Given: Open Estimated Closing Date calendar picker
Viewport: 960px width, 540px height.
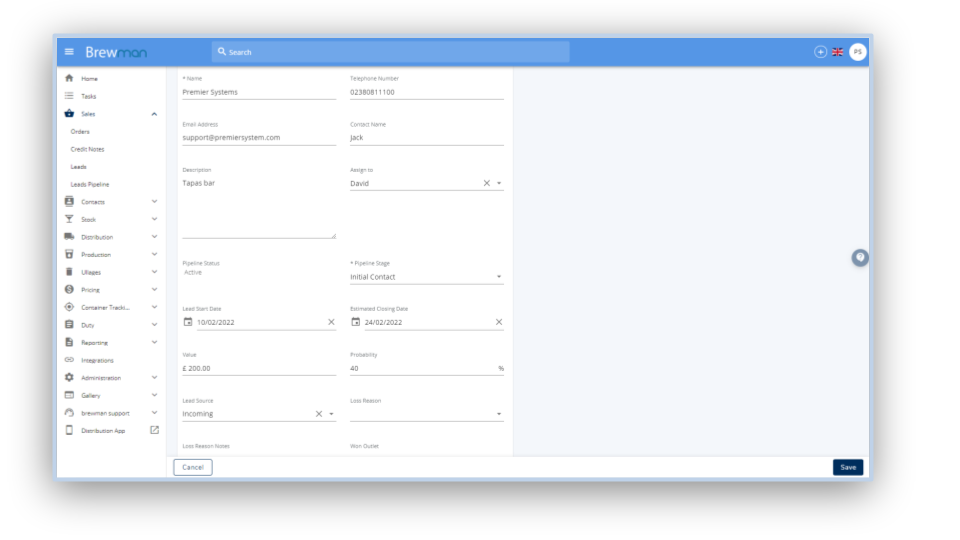Looking at the screenshot, I should tap(356, 322).
